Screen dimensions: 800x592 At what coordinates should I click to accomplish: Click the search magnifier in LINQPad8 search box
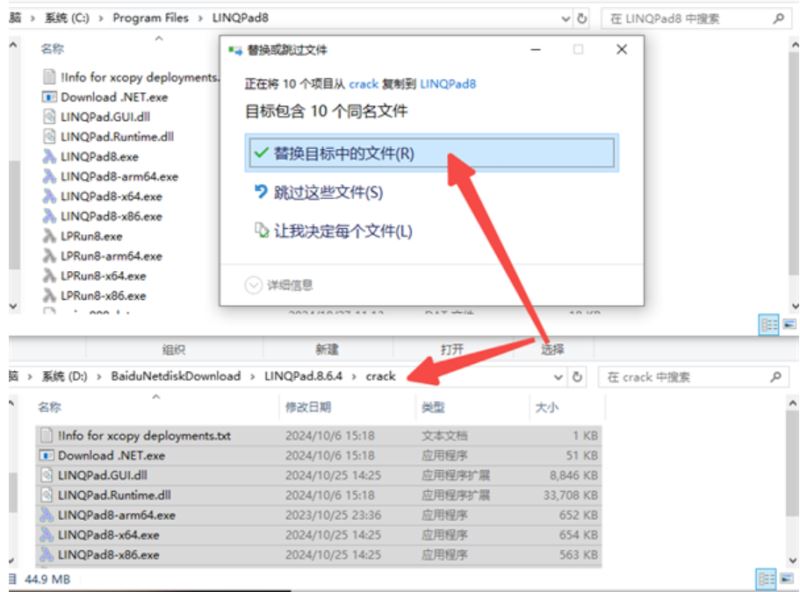coord(777,18)
